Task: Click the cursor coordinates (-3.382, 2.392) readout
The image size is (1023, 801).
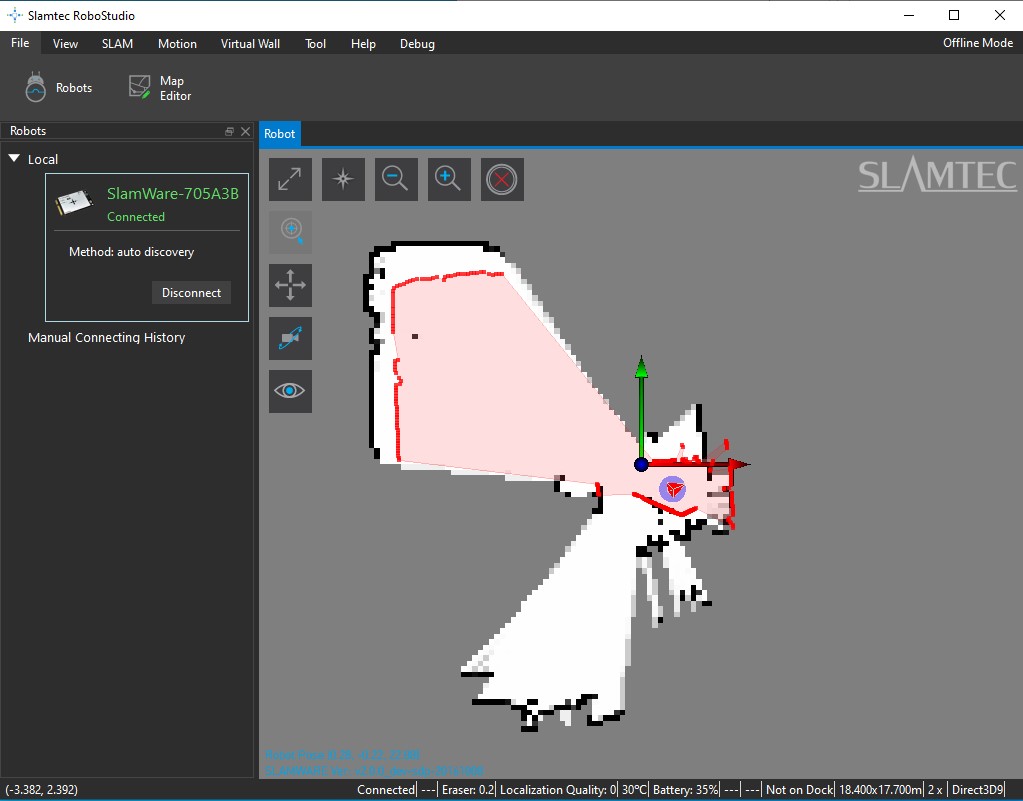Action: [42, 789]
